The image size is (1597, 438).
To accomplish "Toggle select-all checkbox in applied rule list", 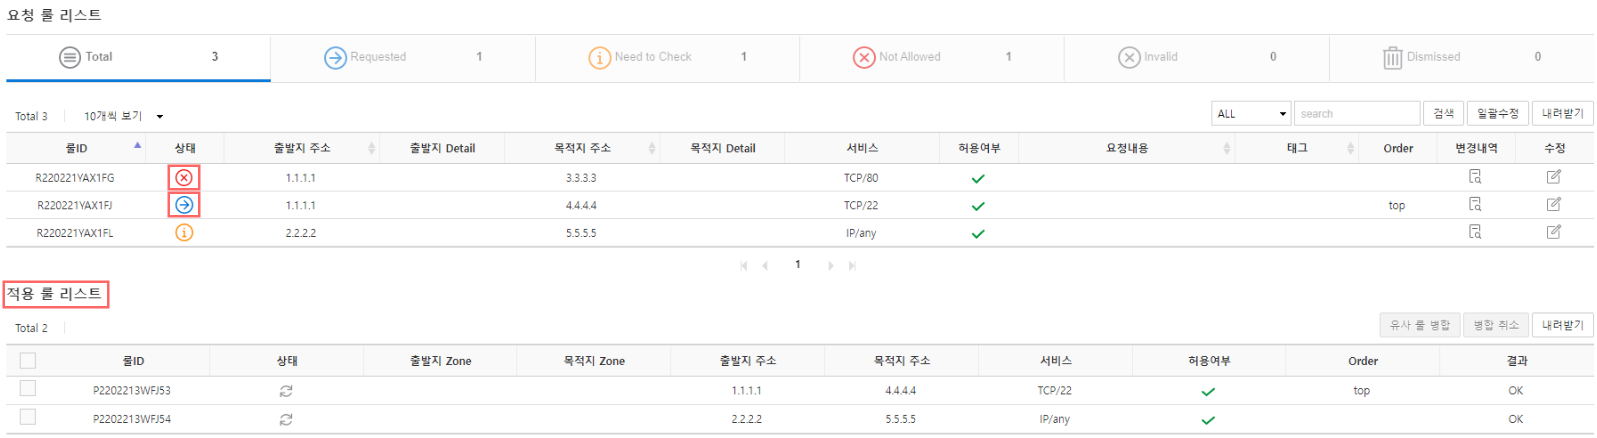I will [x=28, y=361].
